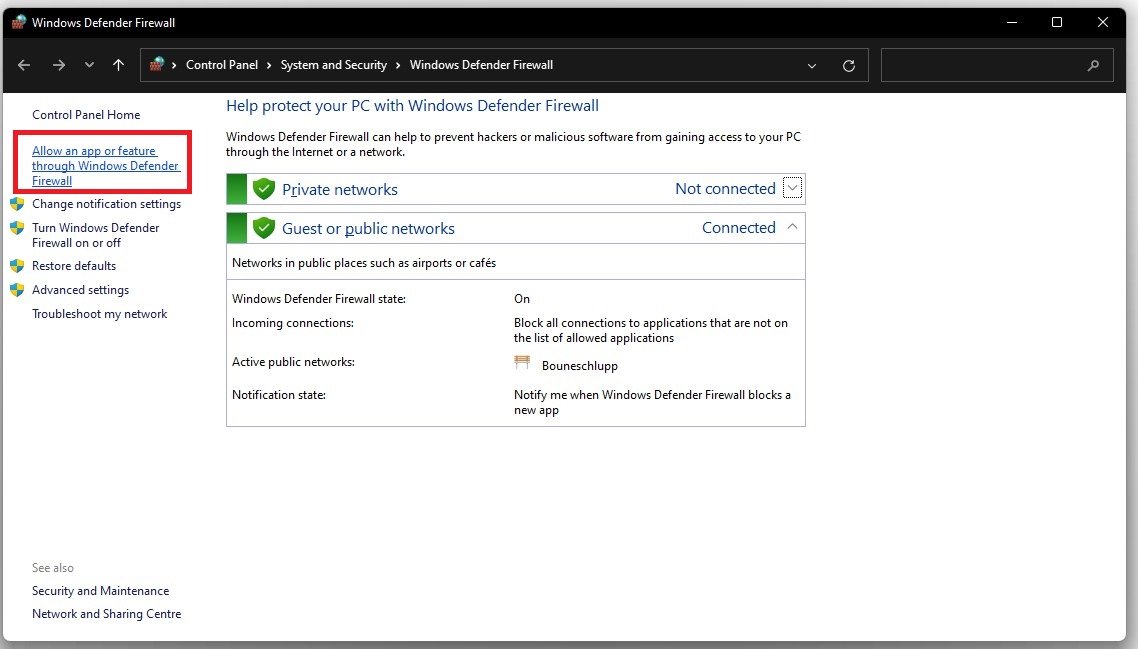Minimize the Windows Defender Firewall window
Viewport: 1138px width, 649px height.
1012,23
